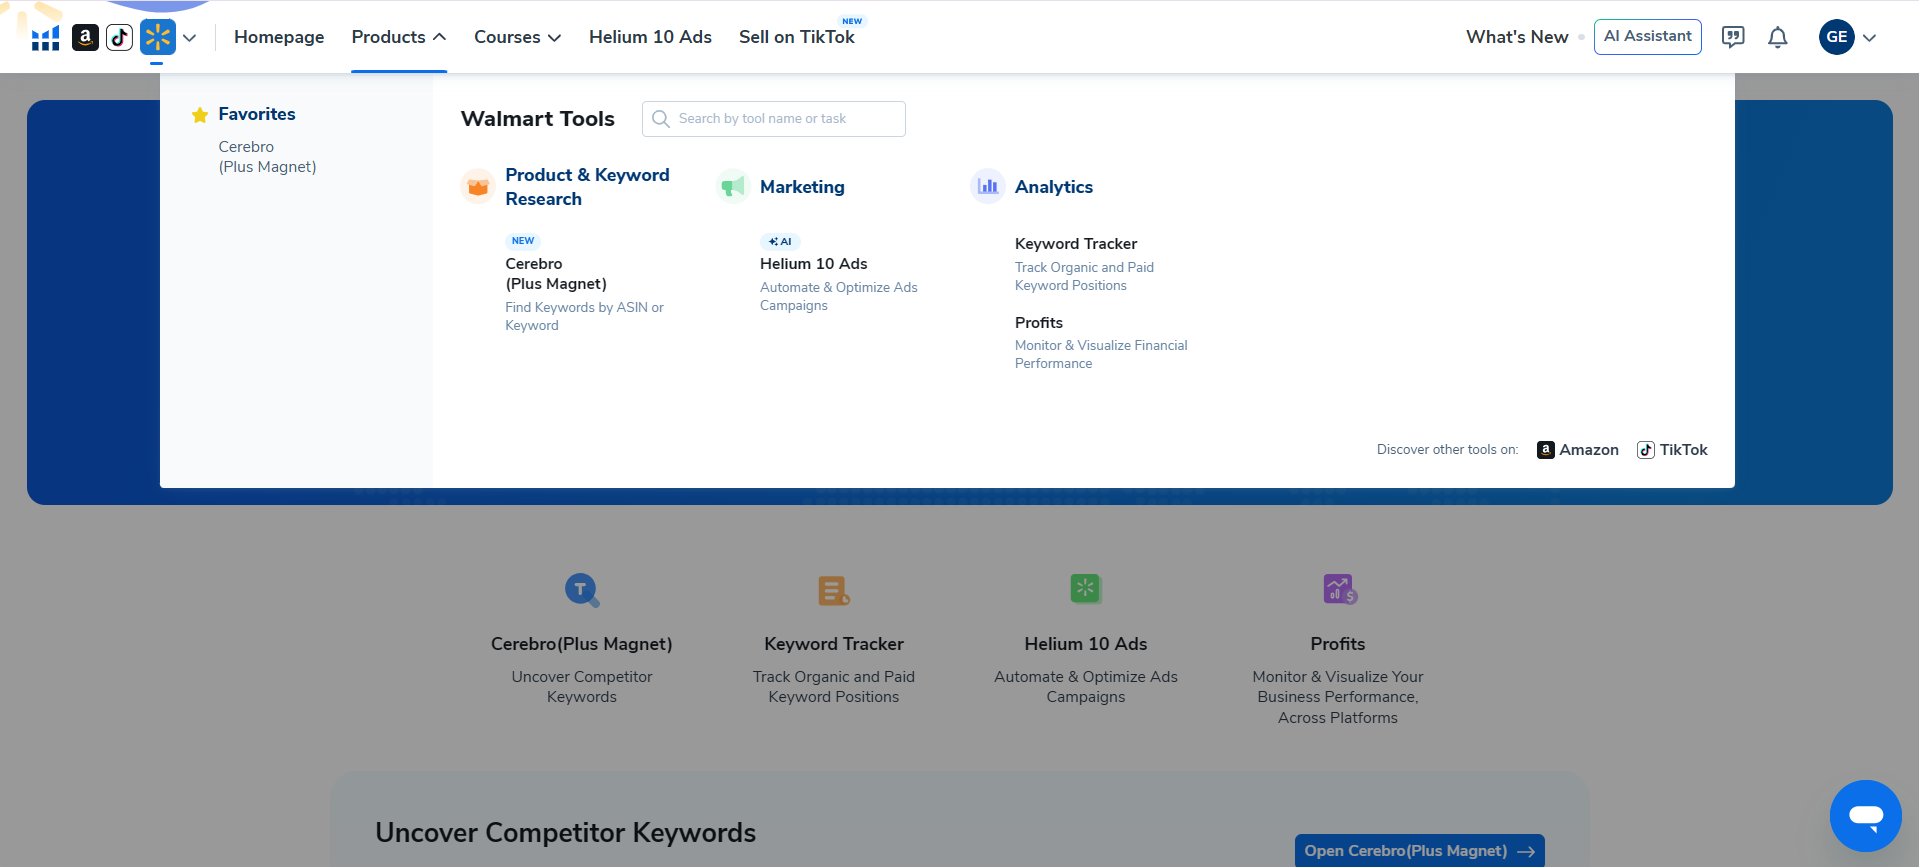Switch to the Amazon marketplace icon
Viewport: 1919px width, 867px height.
(86, 38)
